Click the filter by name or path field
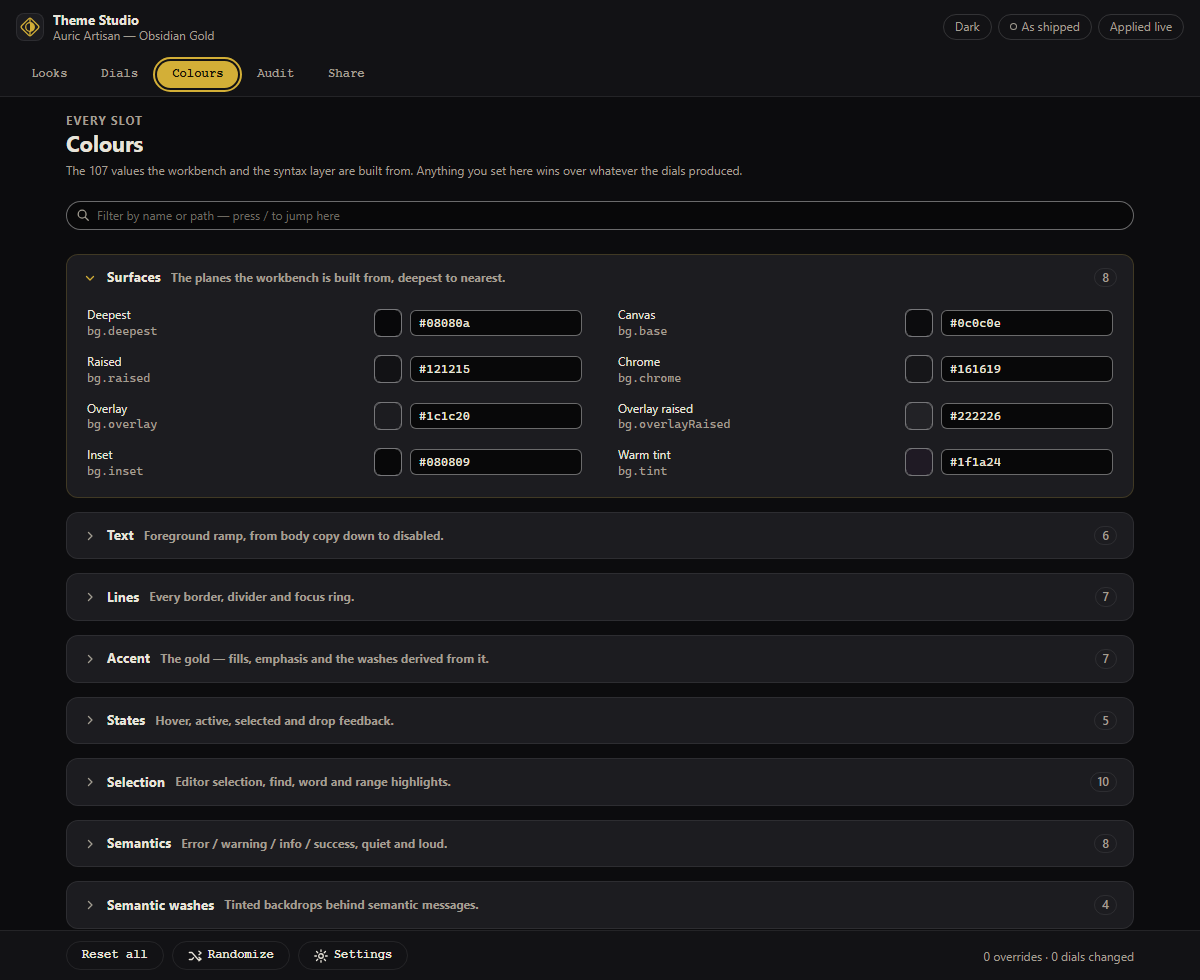This screenshot has width=1200, height=980. point(599,216)
